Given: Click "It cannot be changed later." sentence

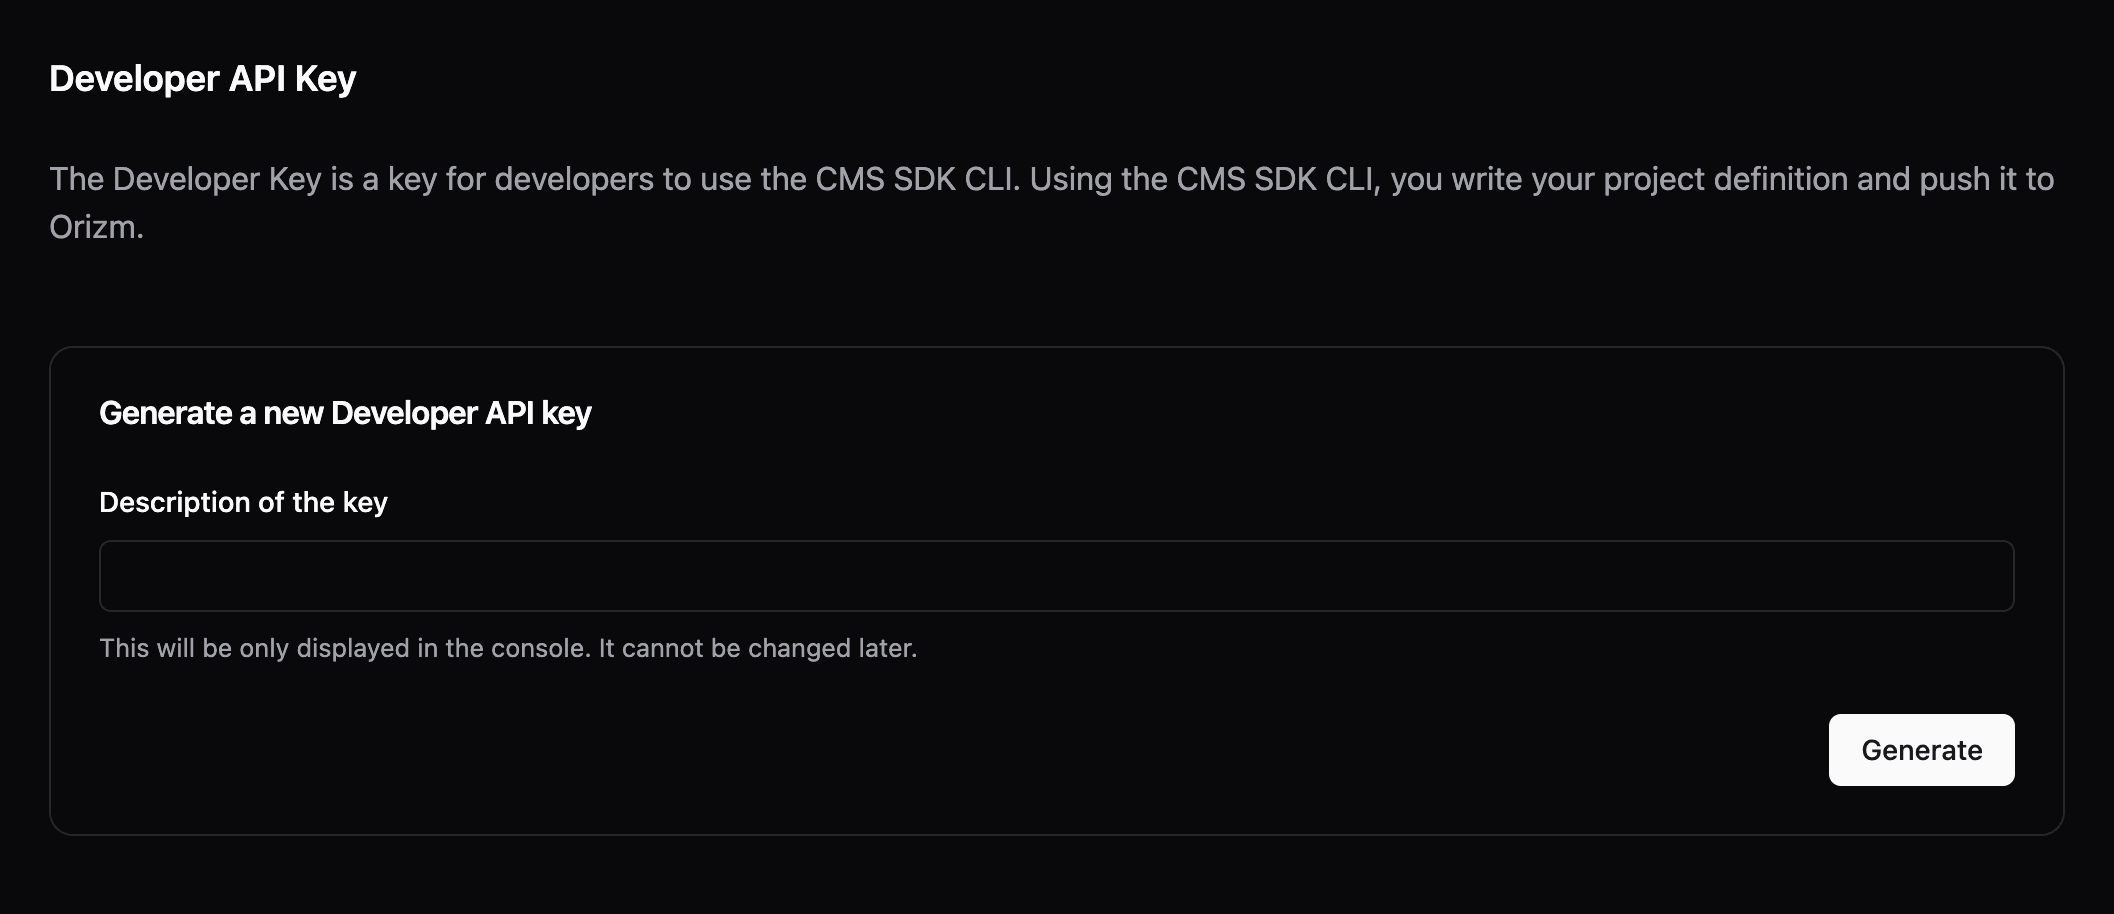Looking at the screenshot, I should (x=757, y=648).
